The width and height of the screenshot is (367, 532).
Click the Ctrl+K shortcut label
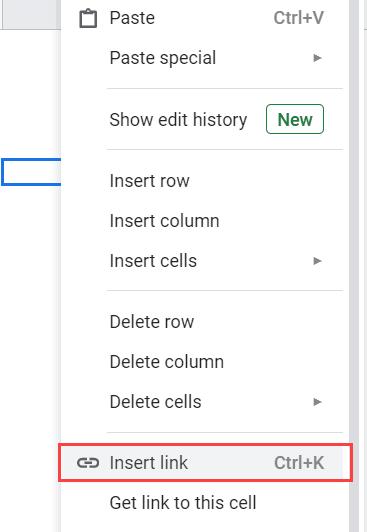click(299, 462)
